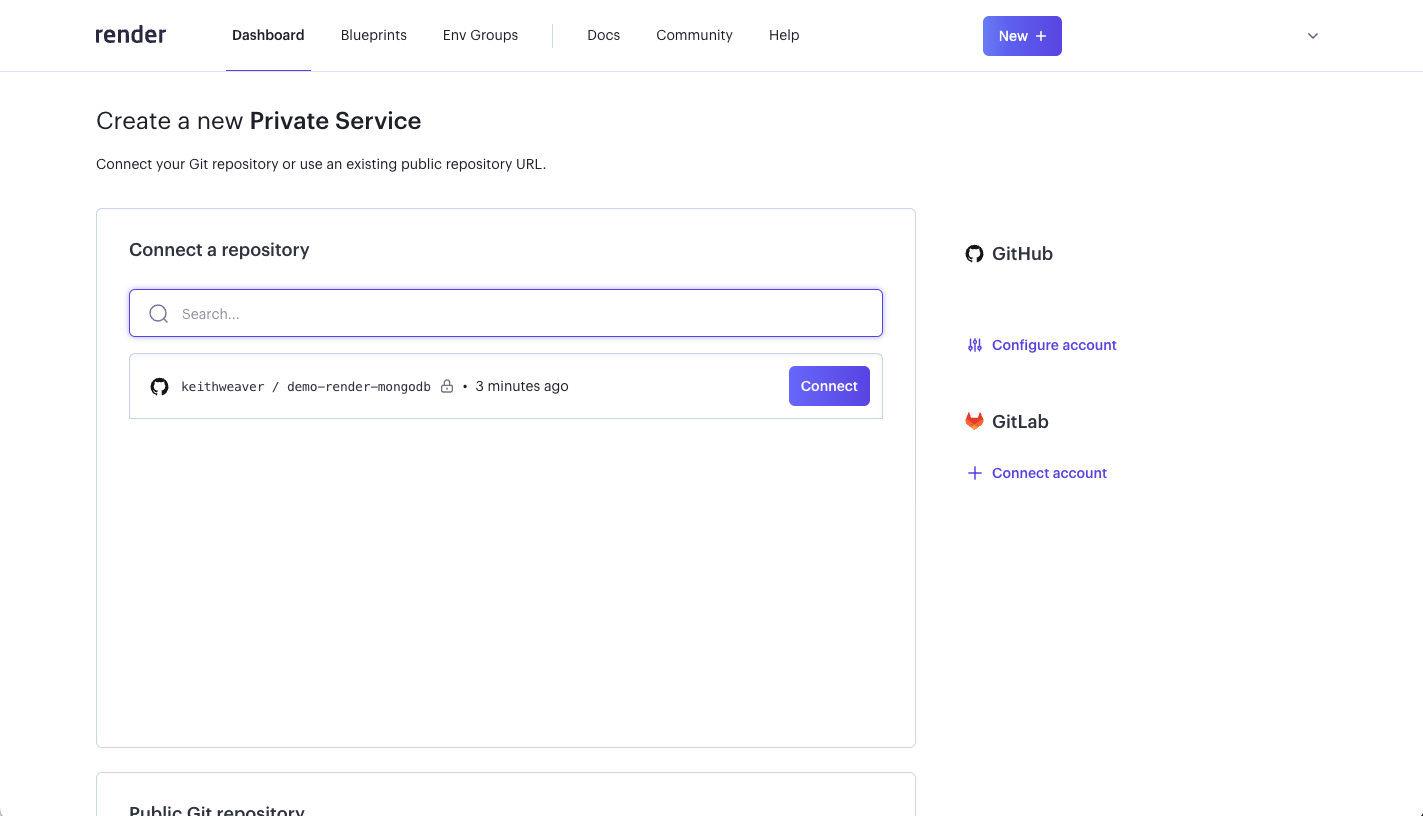This screenshot has width=1423, height=816.
Task: Focus the repository Search field
Action: (520, 314)
